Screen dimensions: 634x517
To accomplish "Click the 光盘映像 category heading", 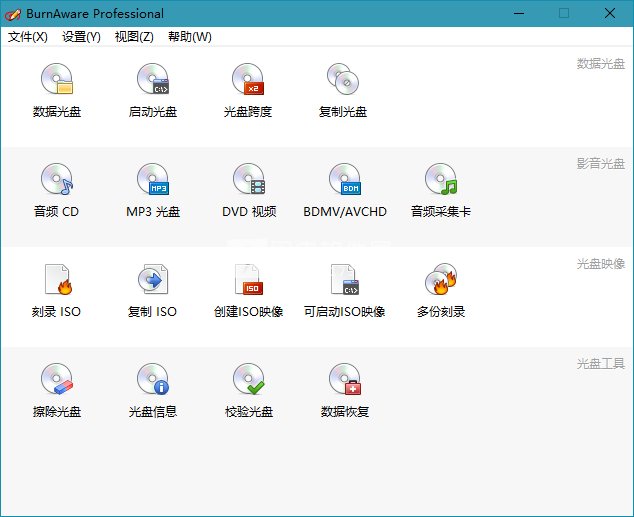I will (601, 264).
